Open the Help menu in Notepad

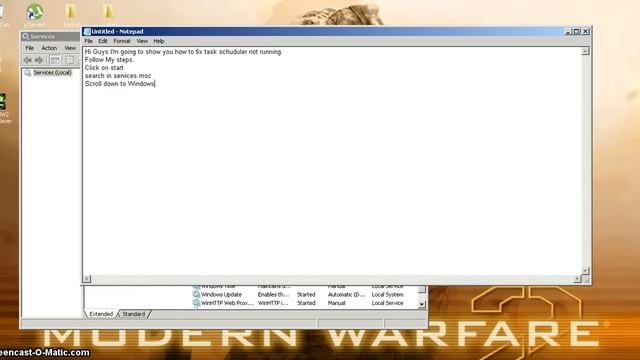click(159, 41)
